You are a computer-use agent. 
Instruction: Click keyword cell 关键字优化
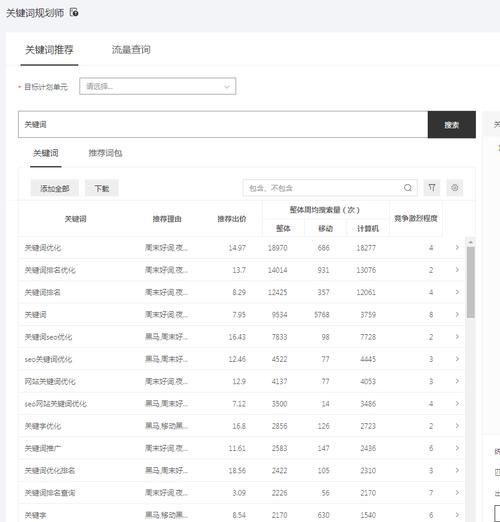tap(43, 426)
